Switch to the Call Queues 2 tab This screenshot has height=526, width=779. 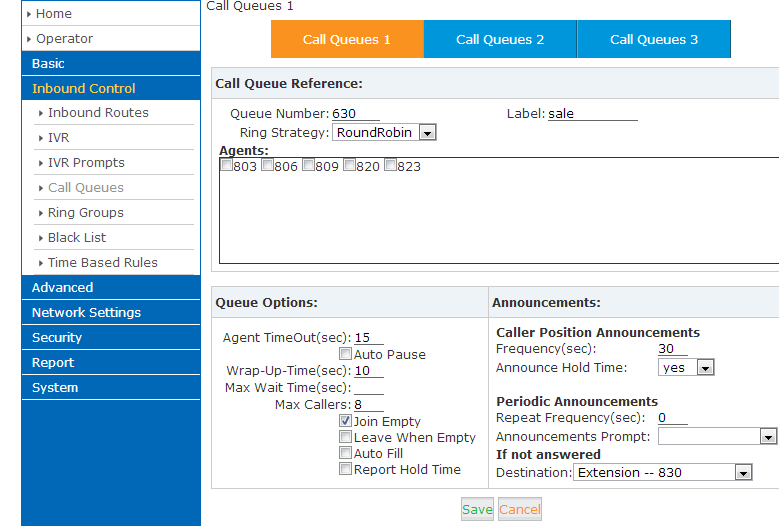pyautogui.click(x=500, y=39)
